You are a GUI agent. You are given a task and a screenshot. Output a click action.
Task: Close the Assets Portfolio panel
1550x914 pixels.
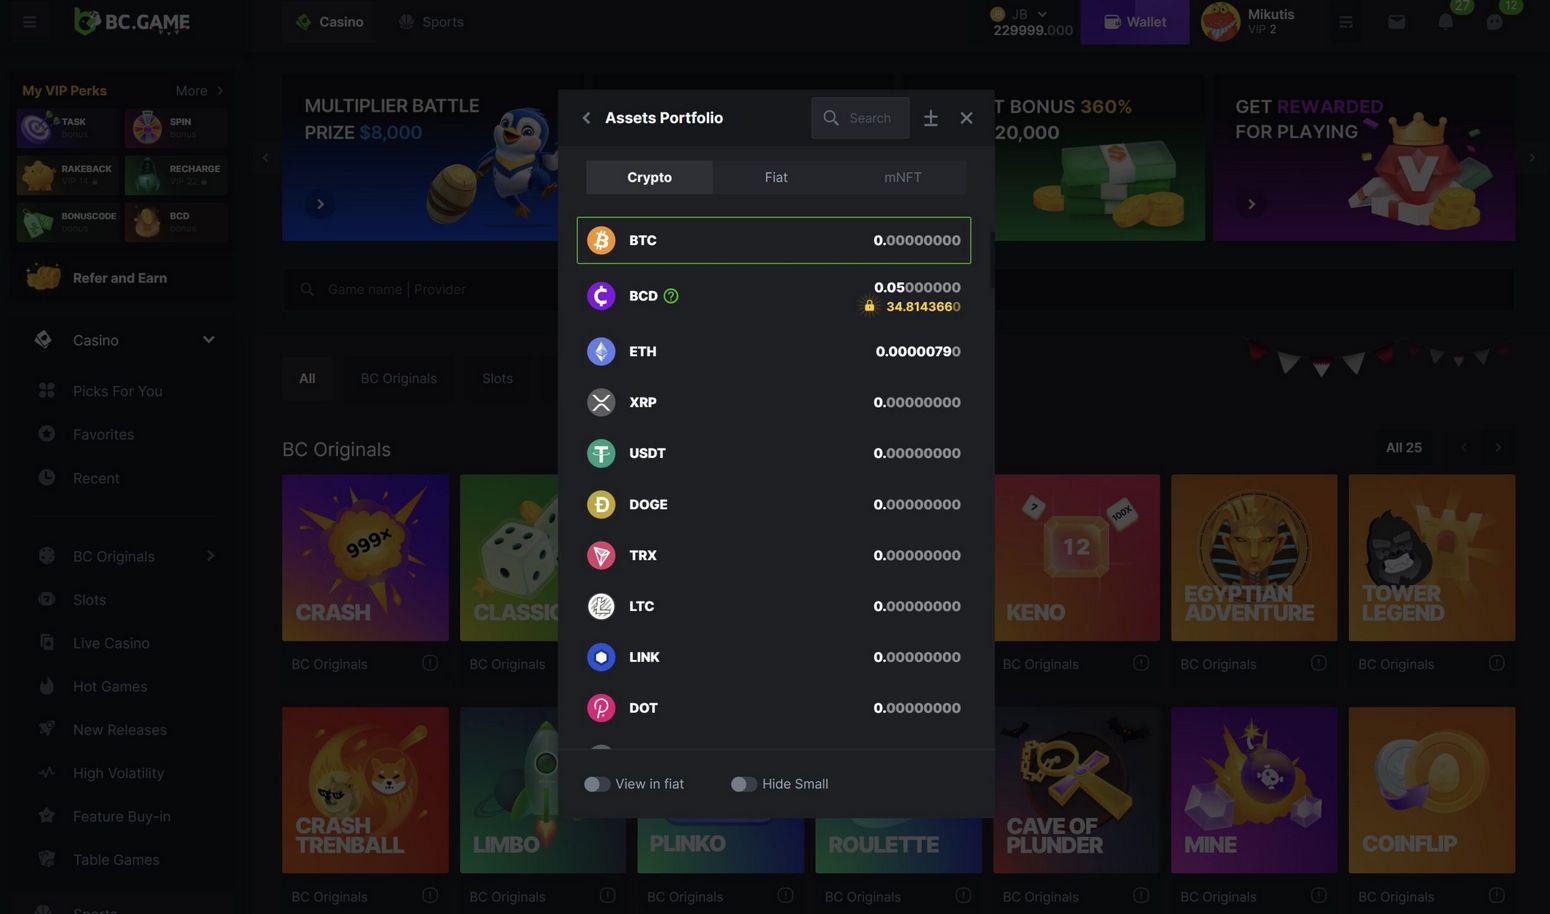coord(966,118)
